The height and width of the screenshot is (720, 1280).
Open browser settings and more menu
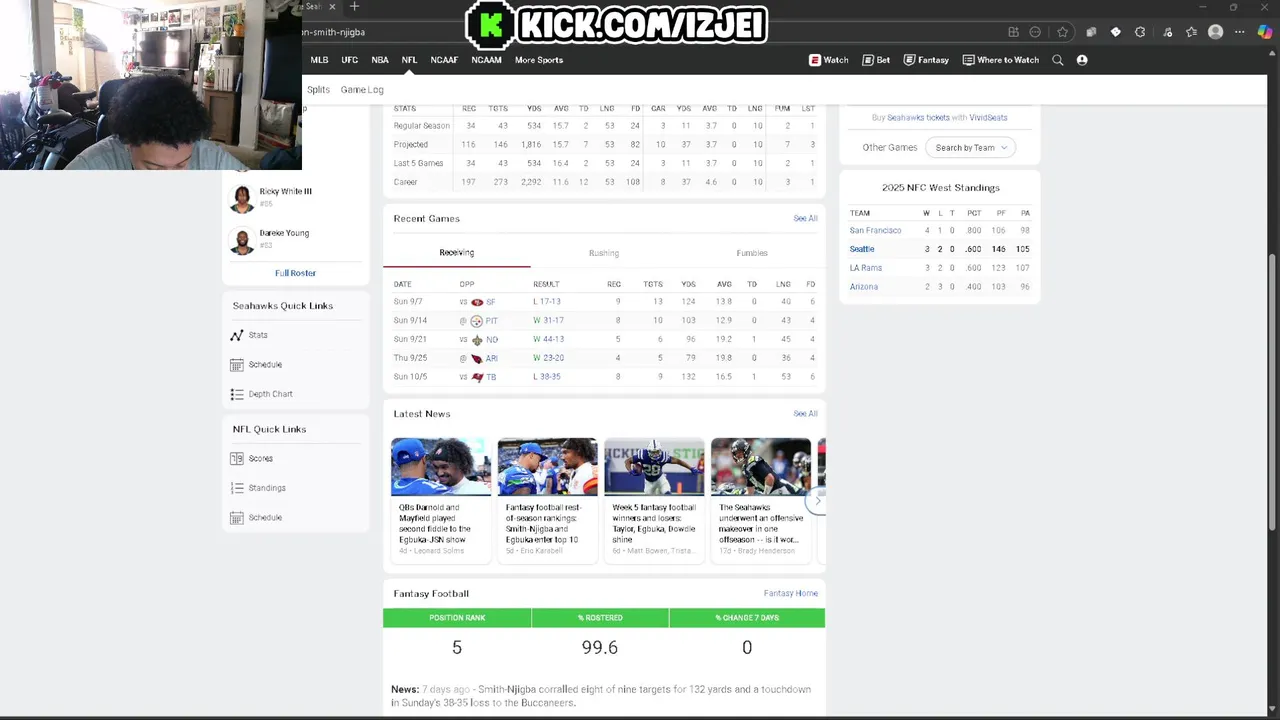pyautogui.click(x=1240, y=32)
